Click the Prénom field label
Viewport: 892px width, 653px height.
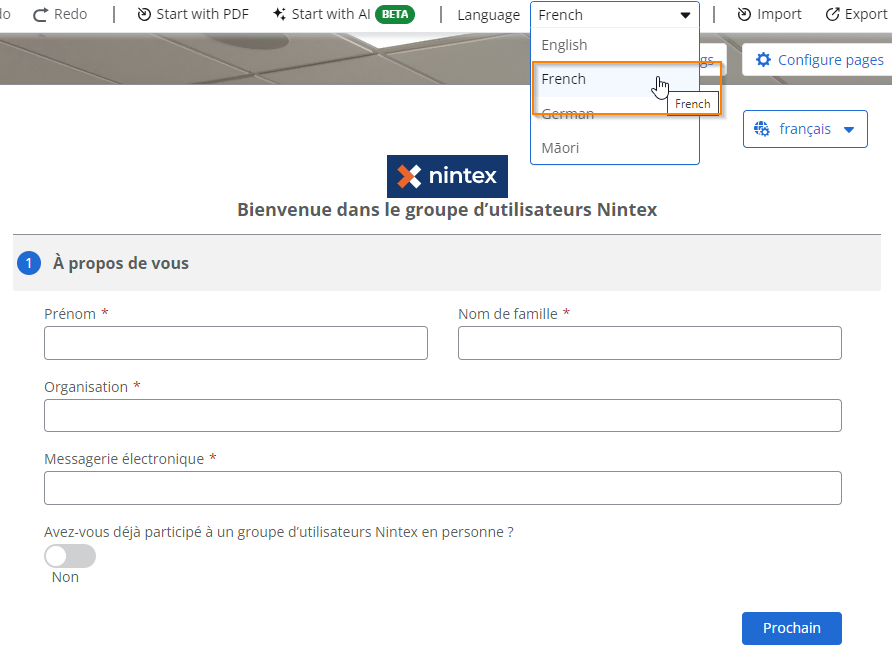tap(70, 314)
